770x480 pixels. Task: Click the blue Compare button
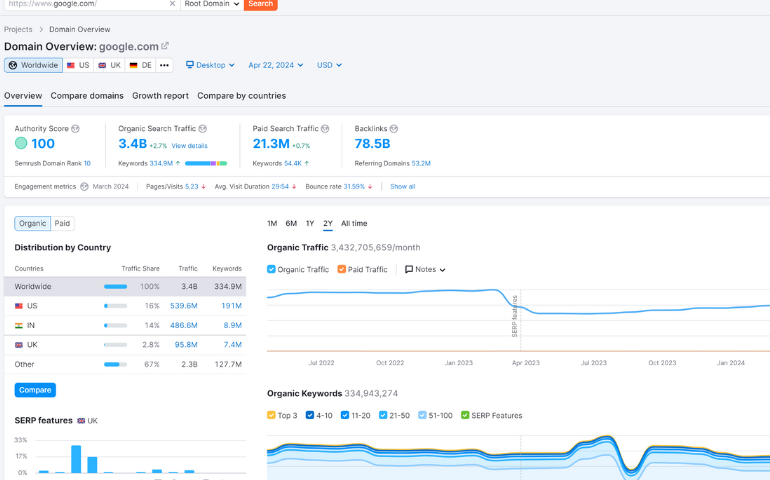(x=35, y=390)
